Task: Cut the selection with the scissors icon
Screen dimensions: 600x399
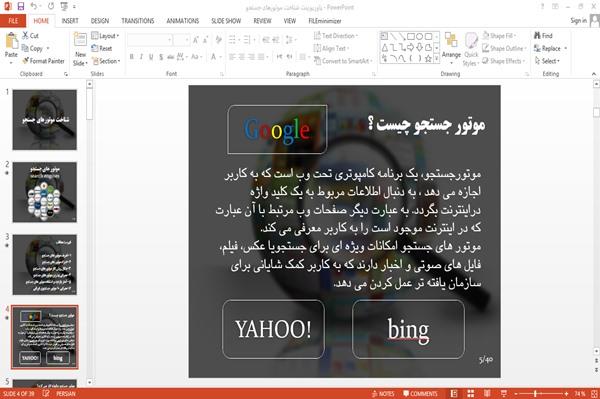Action: coord(25,36)
